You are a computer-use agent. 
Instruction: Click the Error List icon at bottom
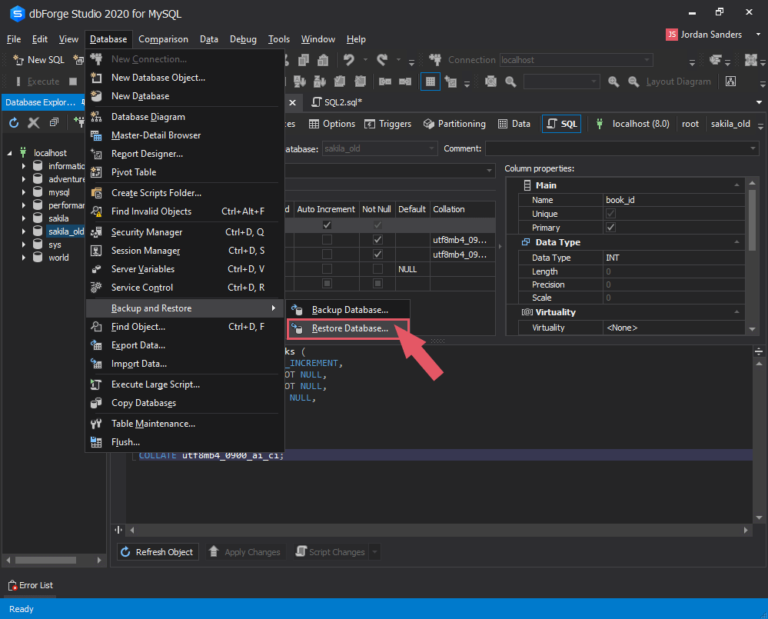tap(12, 585)
